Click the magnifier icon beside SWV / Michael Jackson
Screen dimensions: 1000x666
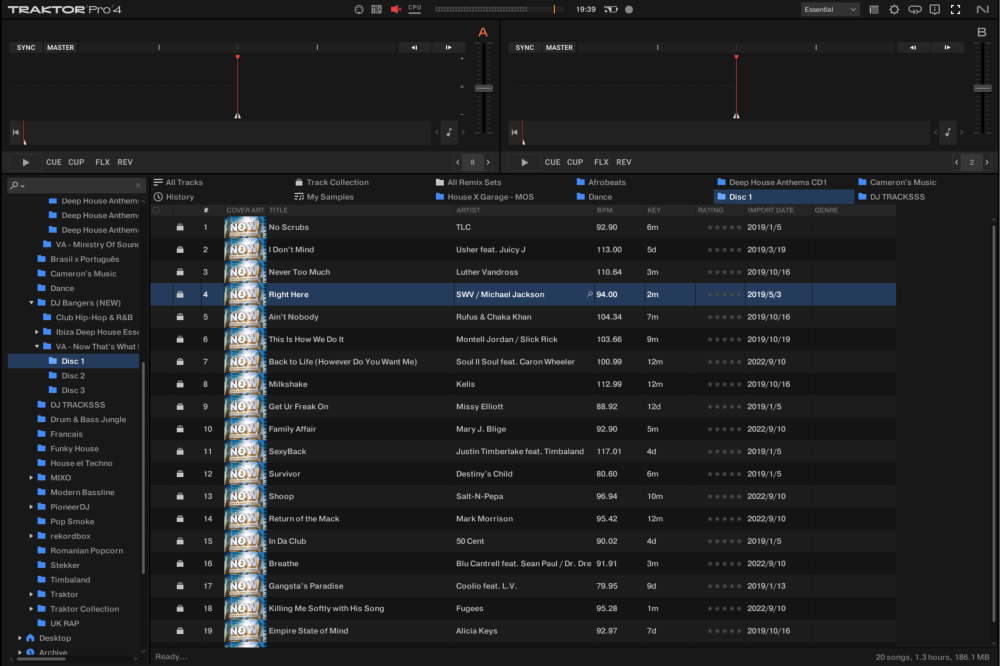point(589,294)
